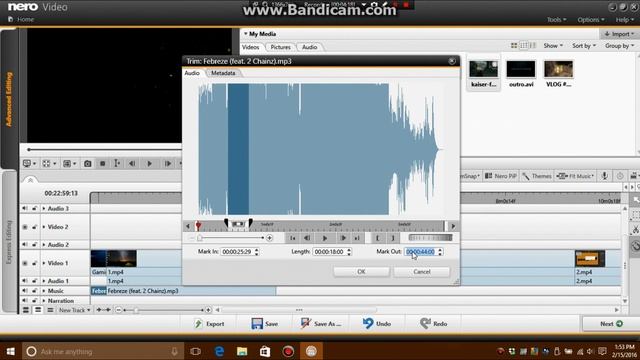Select the VLOG video thumbnail
The image size is (640, 360).
click(559, 73)
